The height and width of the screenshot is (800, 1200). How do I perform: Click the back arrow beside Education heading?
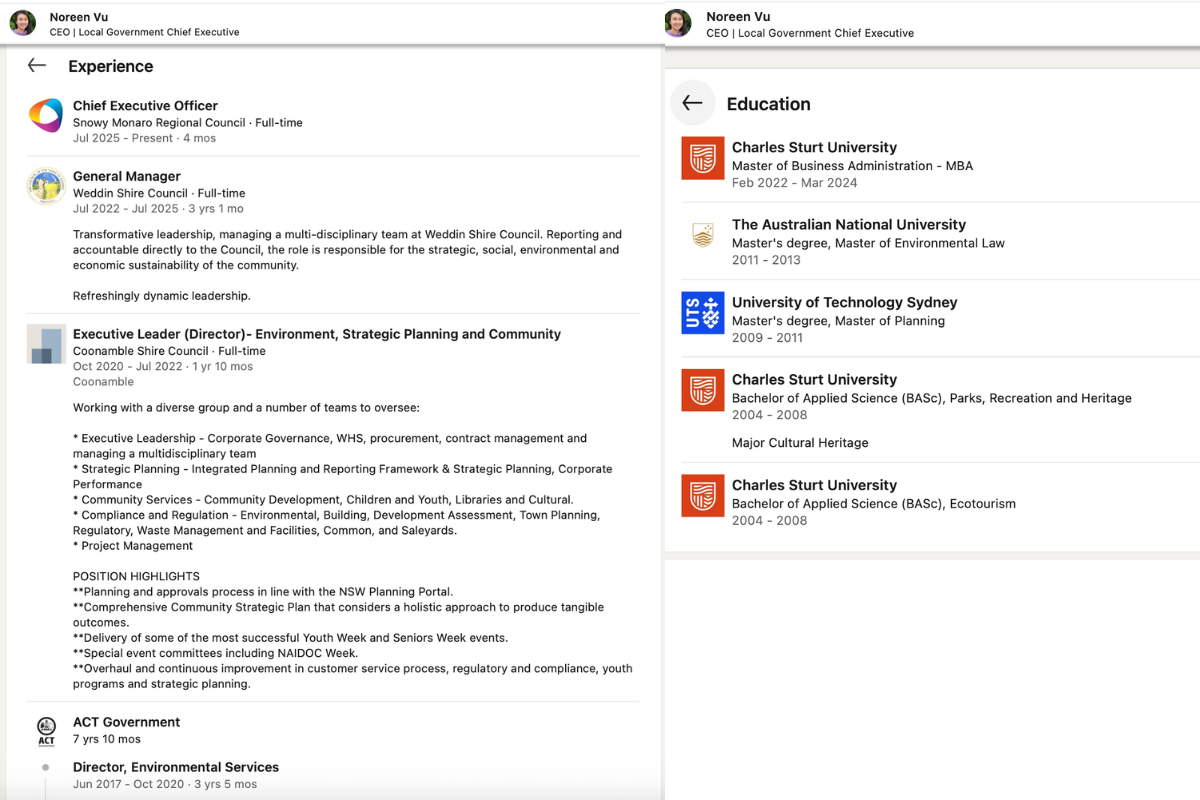[692, 103]
